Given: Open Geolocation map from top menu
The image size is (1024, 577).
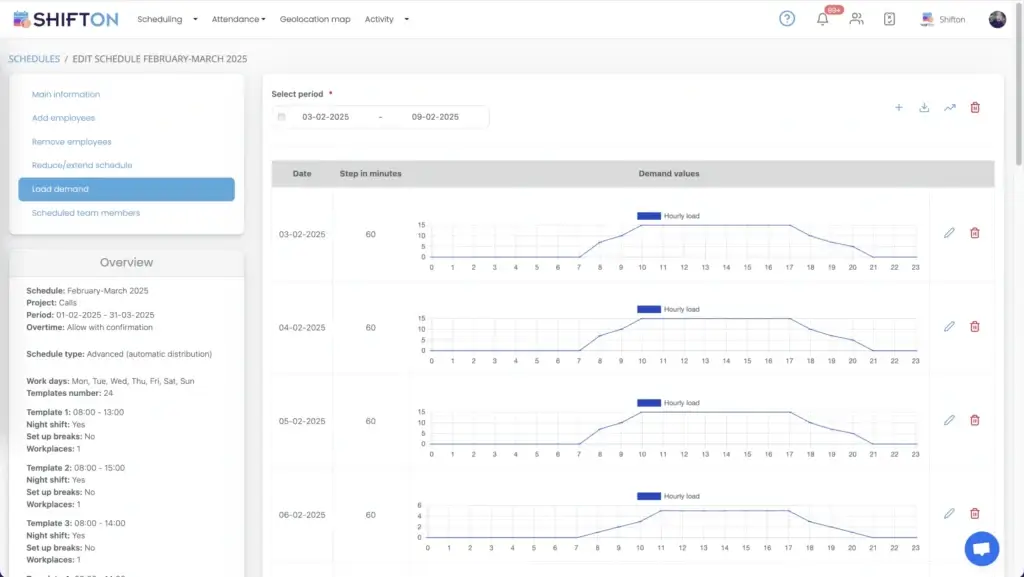Looking at the screenshot, I should pyautogui.click(x=315, y=19).
